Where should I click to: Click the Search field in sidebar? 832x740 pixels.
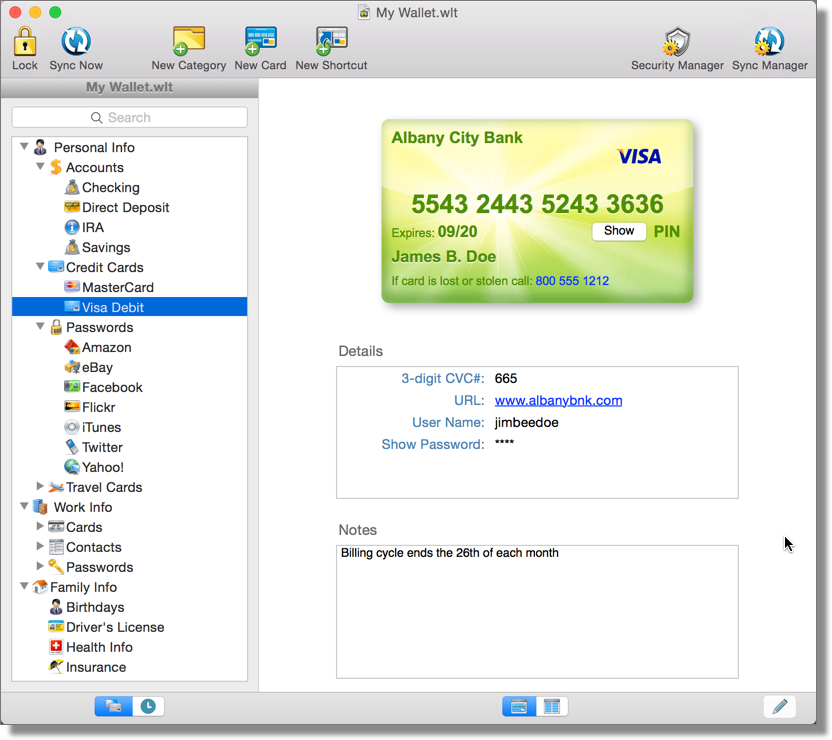coord(129,117)
